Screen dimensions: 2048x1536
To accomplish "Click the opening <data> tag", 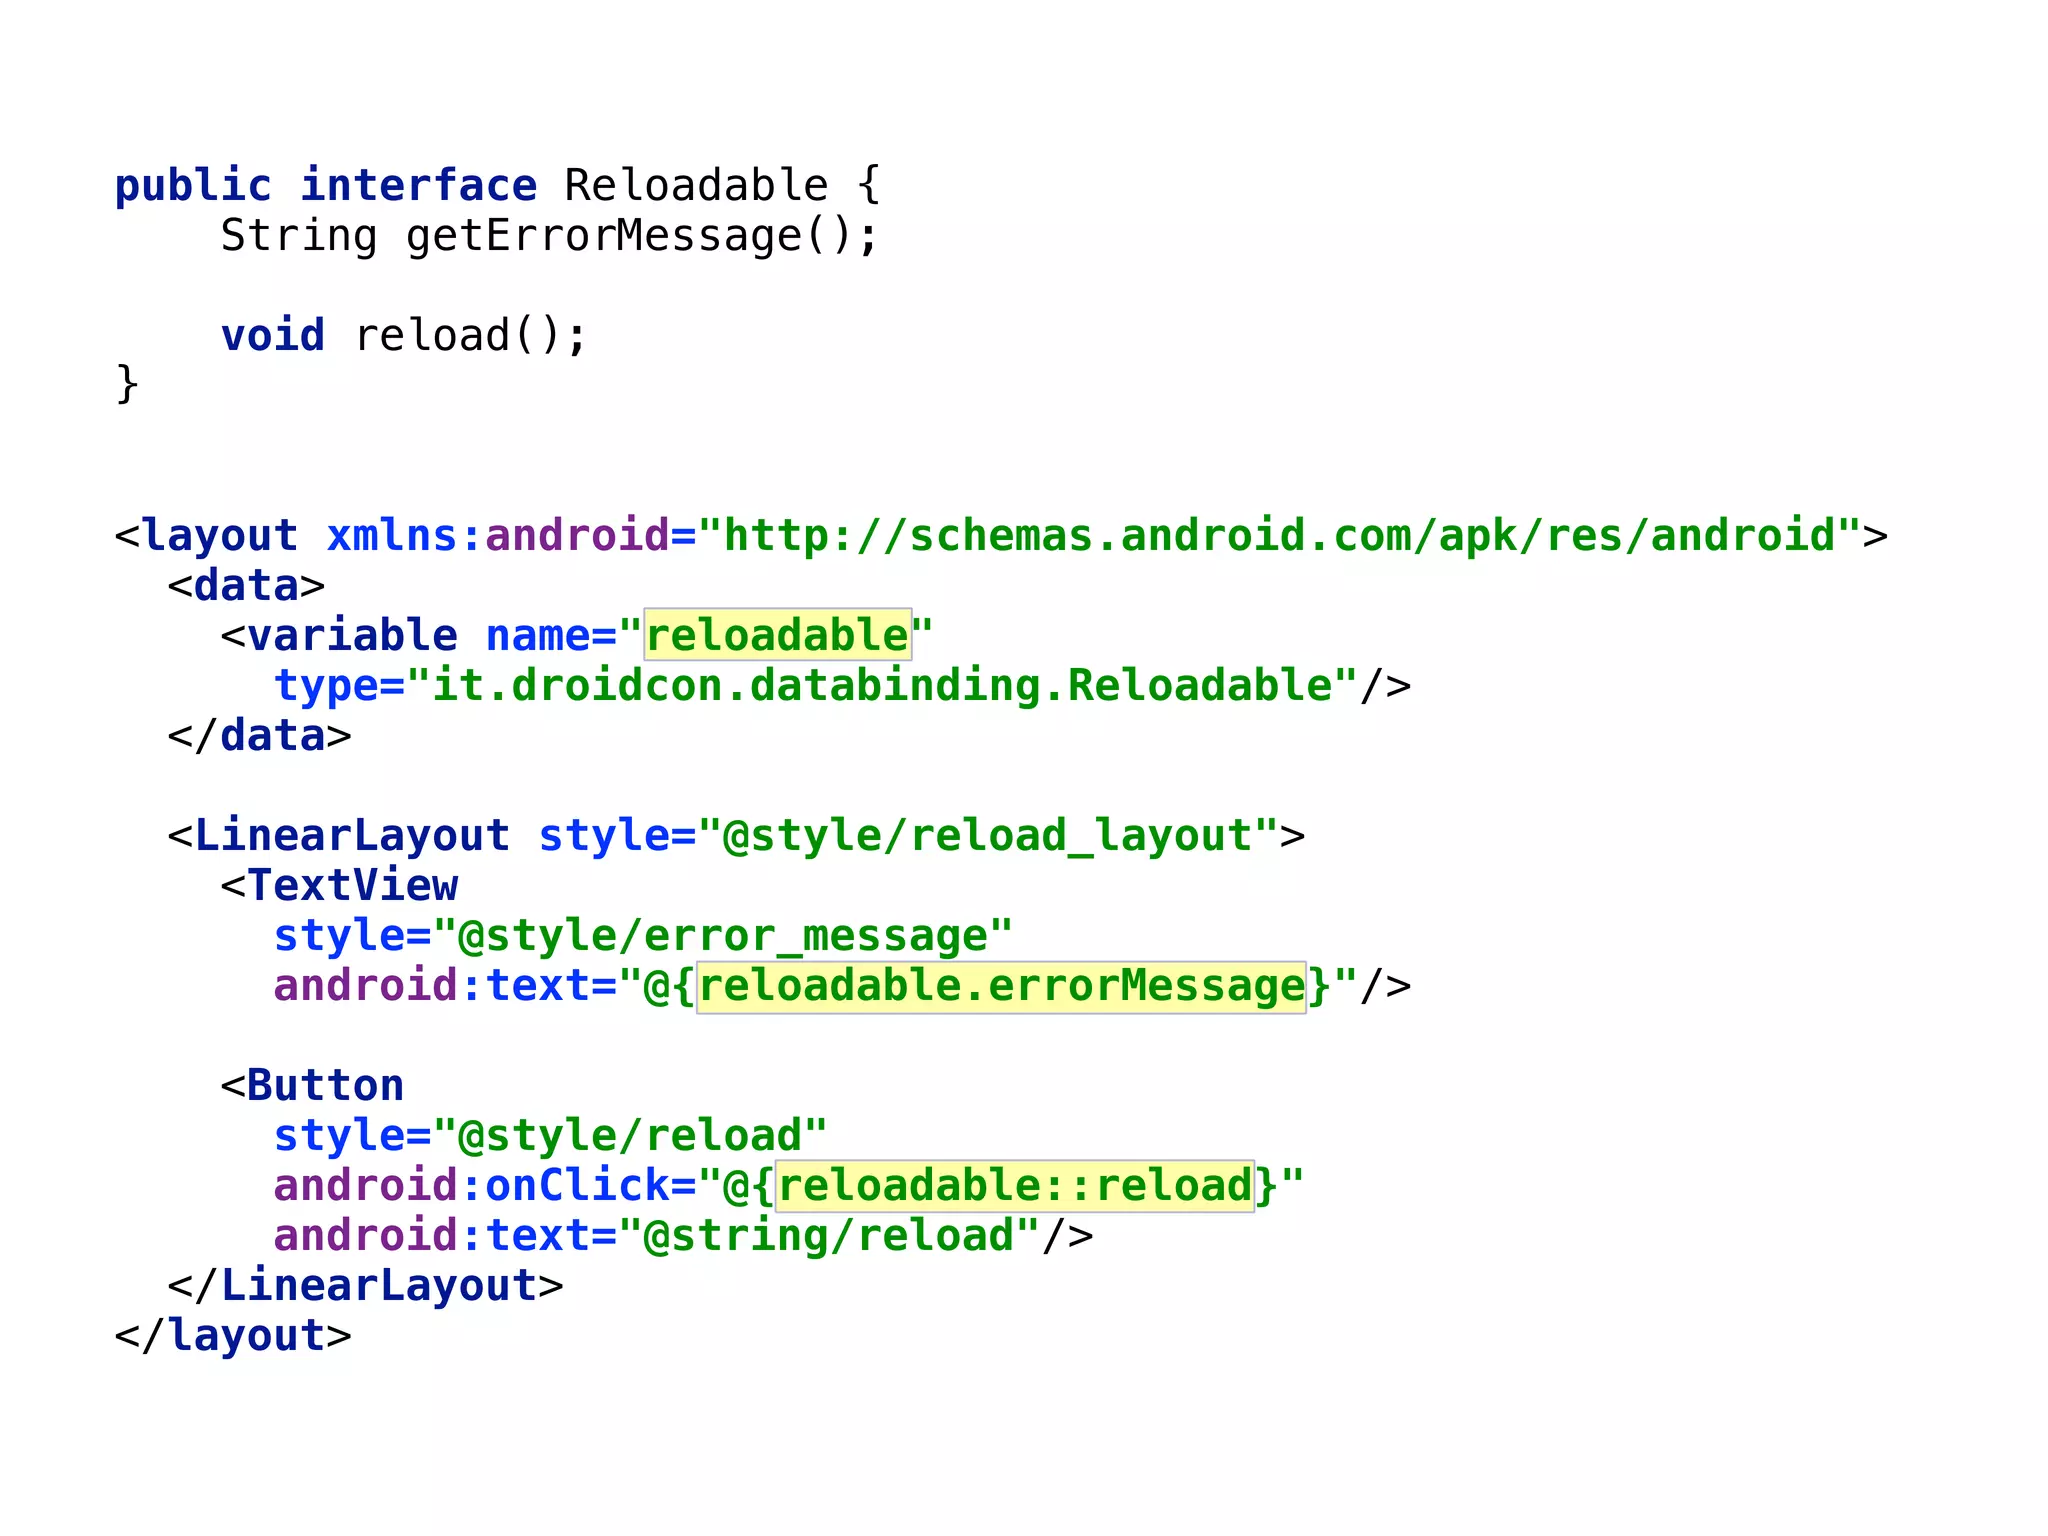I will tap(246, 586).
